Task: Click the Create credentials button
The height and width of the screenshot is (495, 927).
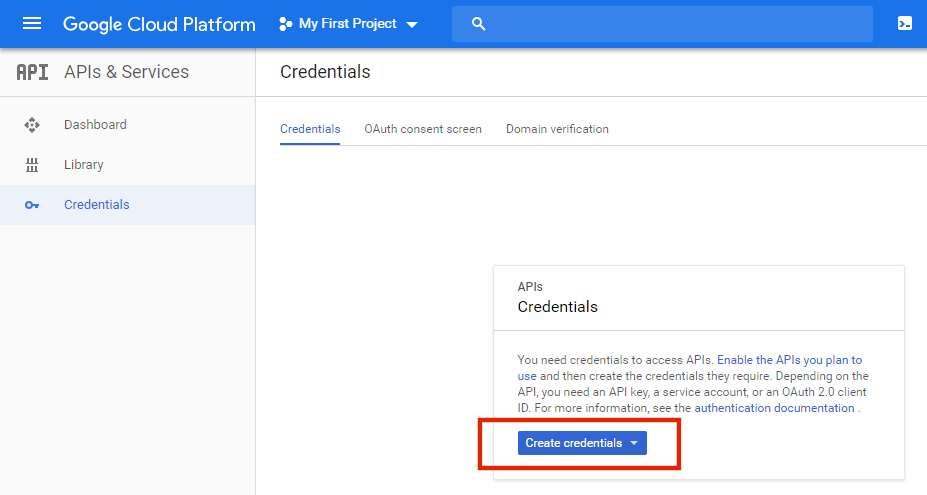Action: coord(582,443)
